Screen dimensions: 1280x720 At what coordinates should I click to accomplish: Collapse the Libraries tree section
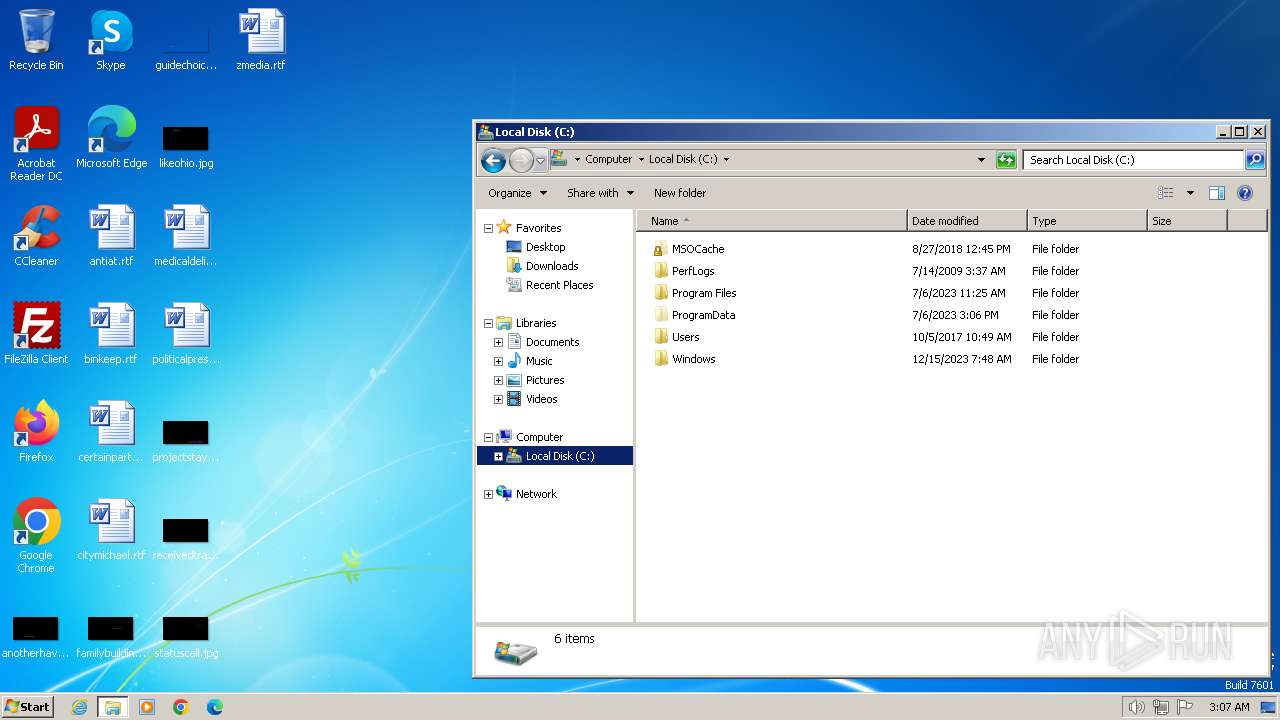(488, 323)
